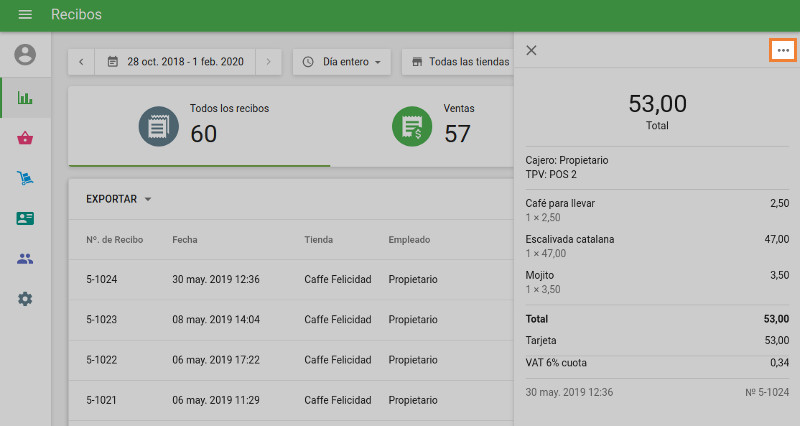Open the Inventory hand truck icon

pyautogui.click(x=25, y=178)
